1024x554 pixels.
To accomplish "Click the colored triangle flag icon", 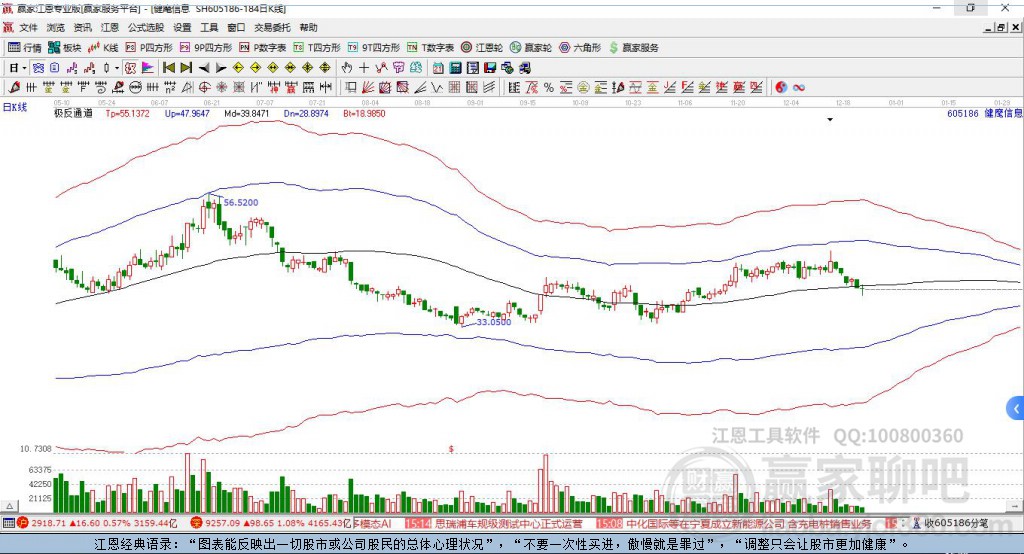I will click(x=148, y=68).
